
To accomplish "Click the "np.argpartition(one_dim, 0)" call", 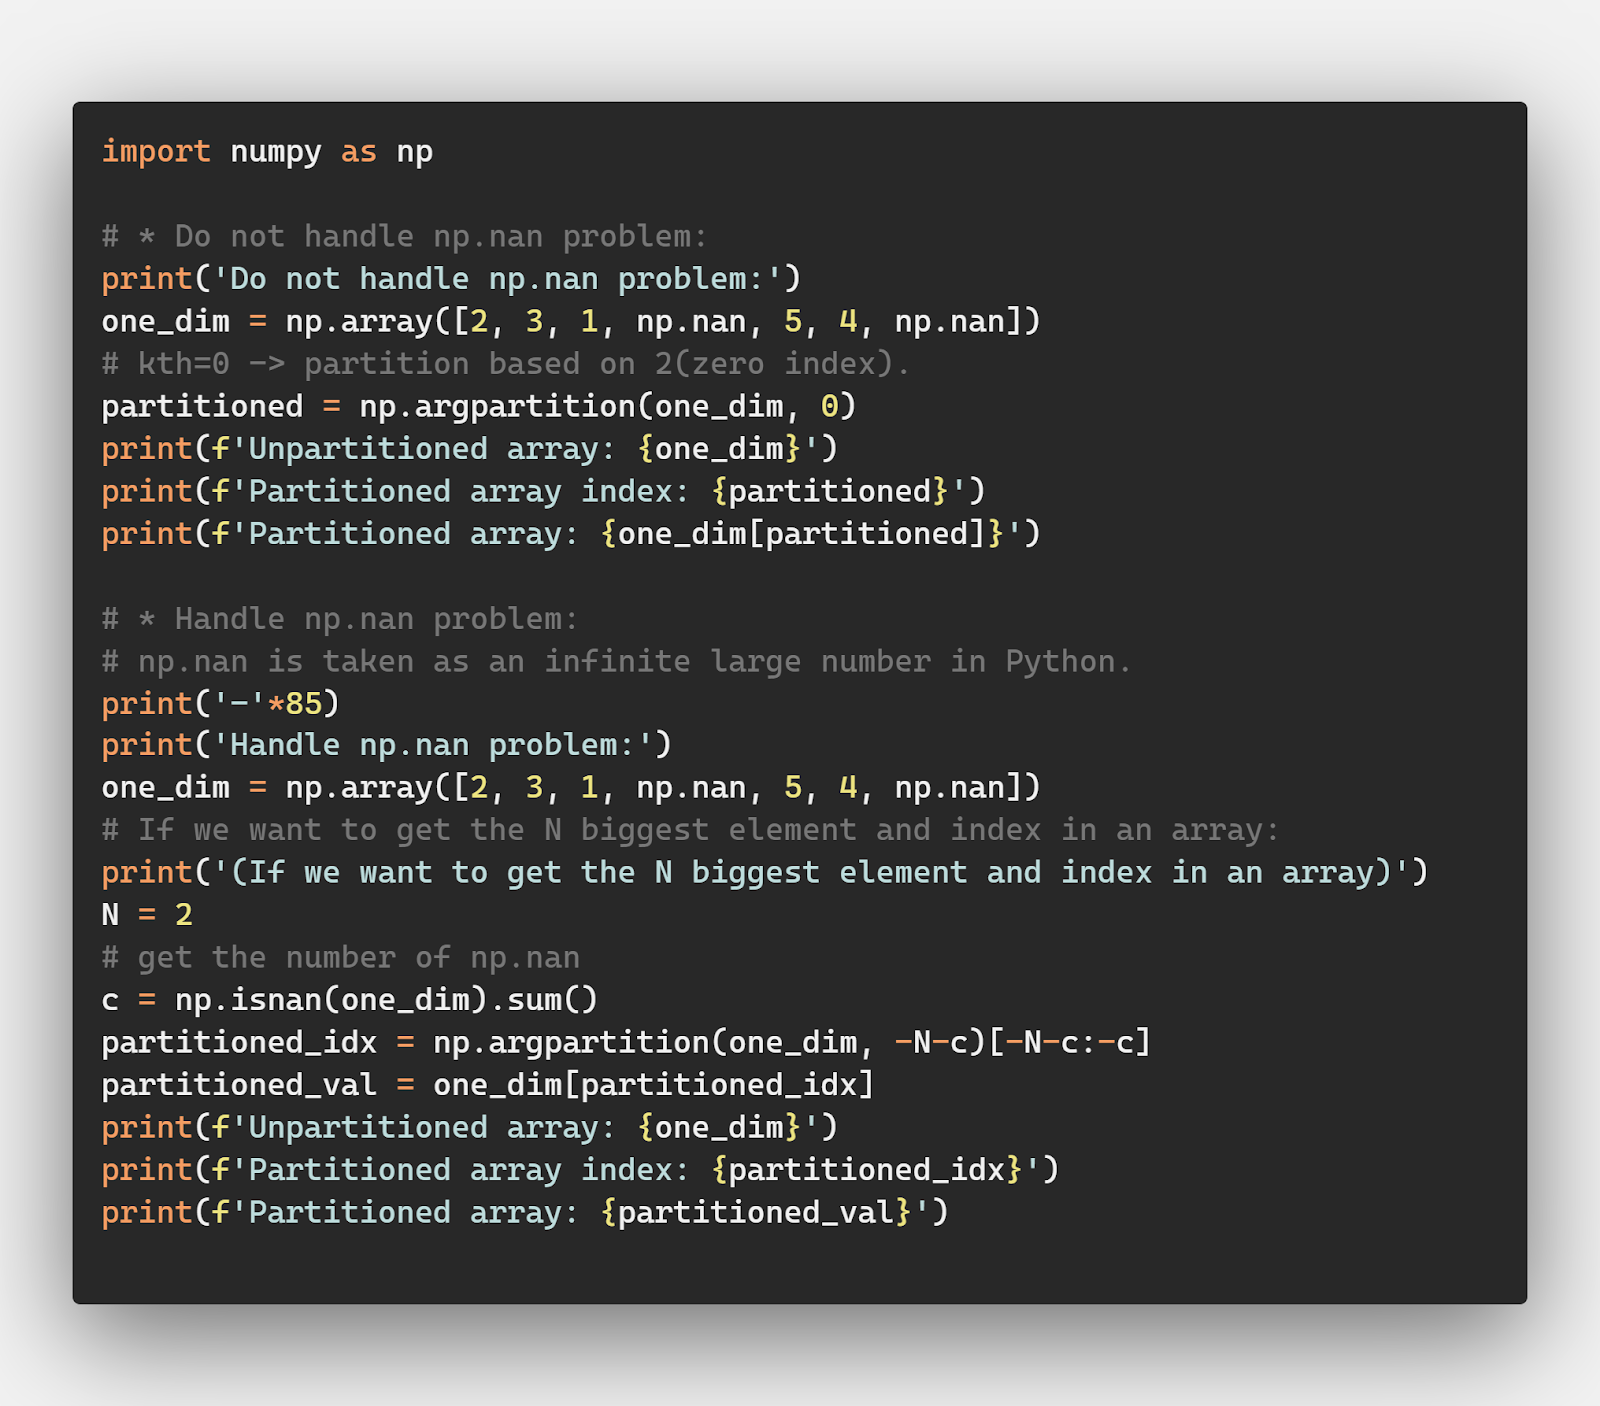I will point(607,406).
